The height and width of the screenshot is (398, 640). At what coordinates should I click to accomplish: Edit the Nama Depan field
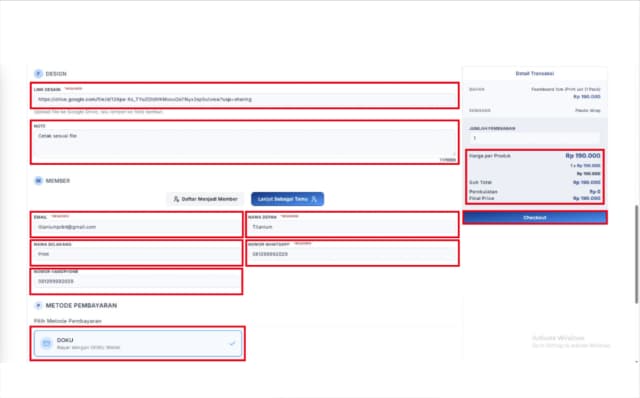(353, 227)
